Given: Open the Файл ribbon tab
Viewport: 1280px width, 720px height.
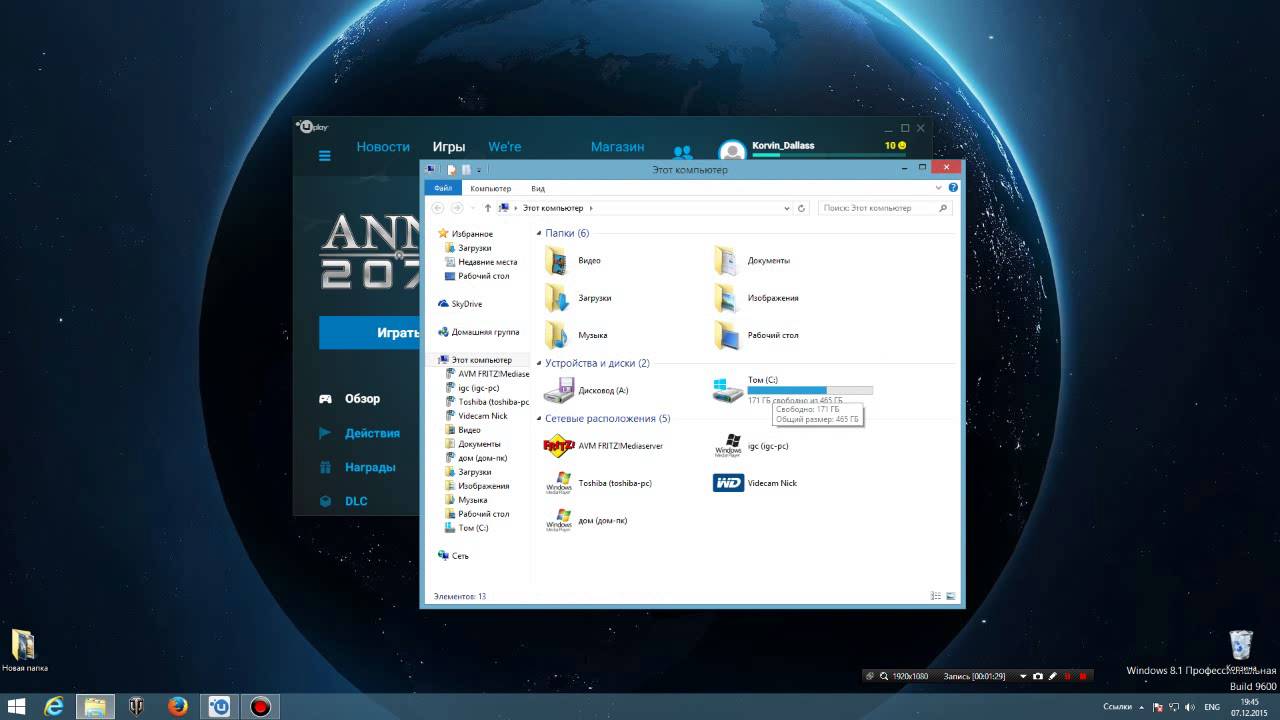Looking at the screenshot, I should (443, 188).
